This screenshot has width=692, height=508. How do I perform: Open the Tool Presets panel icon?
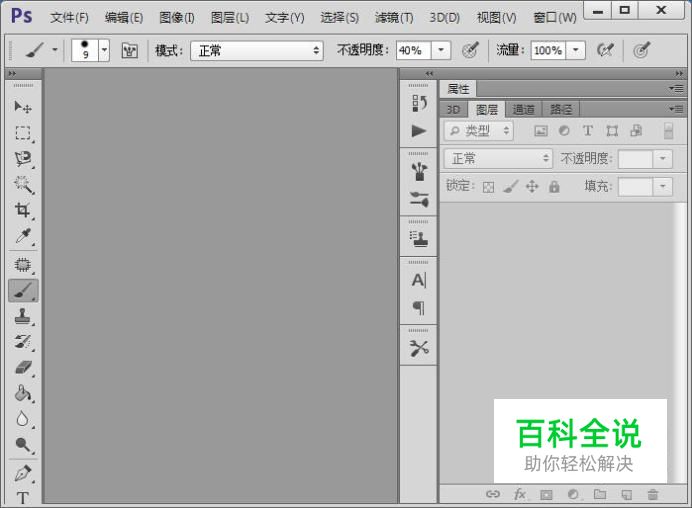419,348
